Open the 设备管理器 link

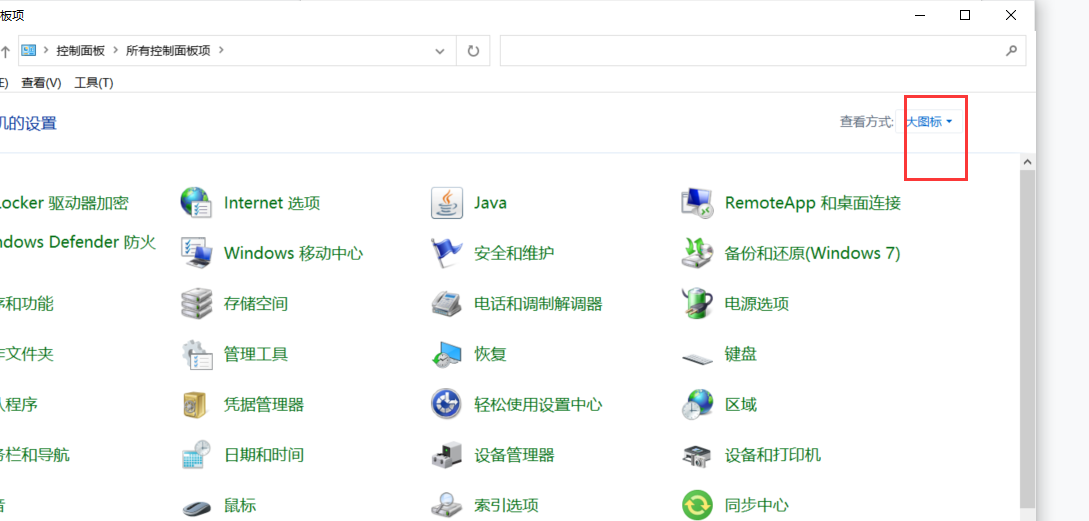point(514,455)
